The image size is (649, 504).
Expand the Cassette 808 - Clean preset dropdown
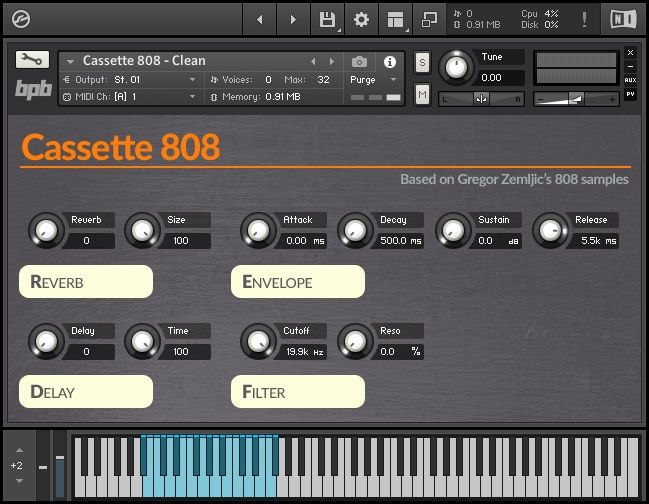click(x=70, y=62)
